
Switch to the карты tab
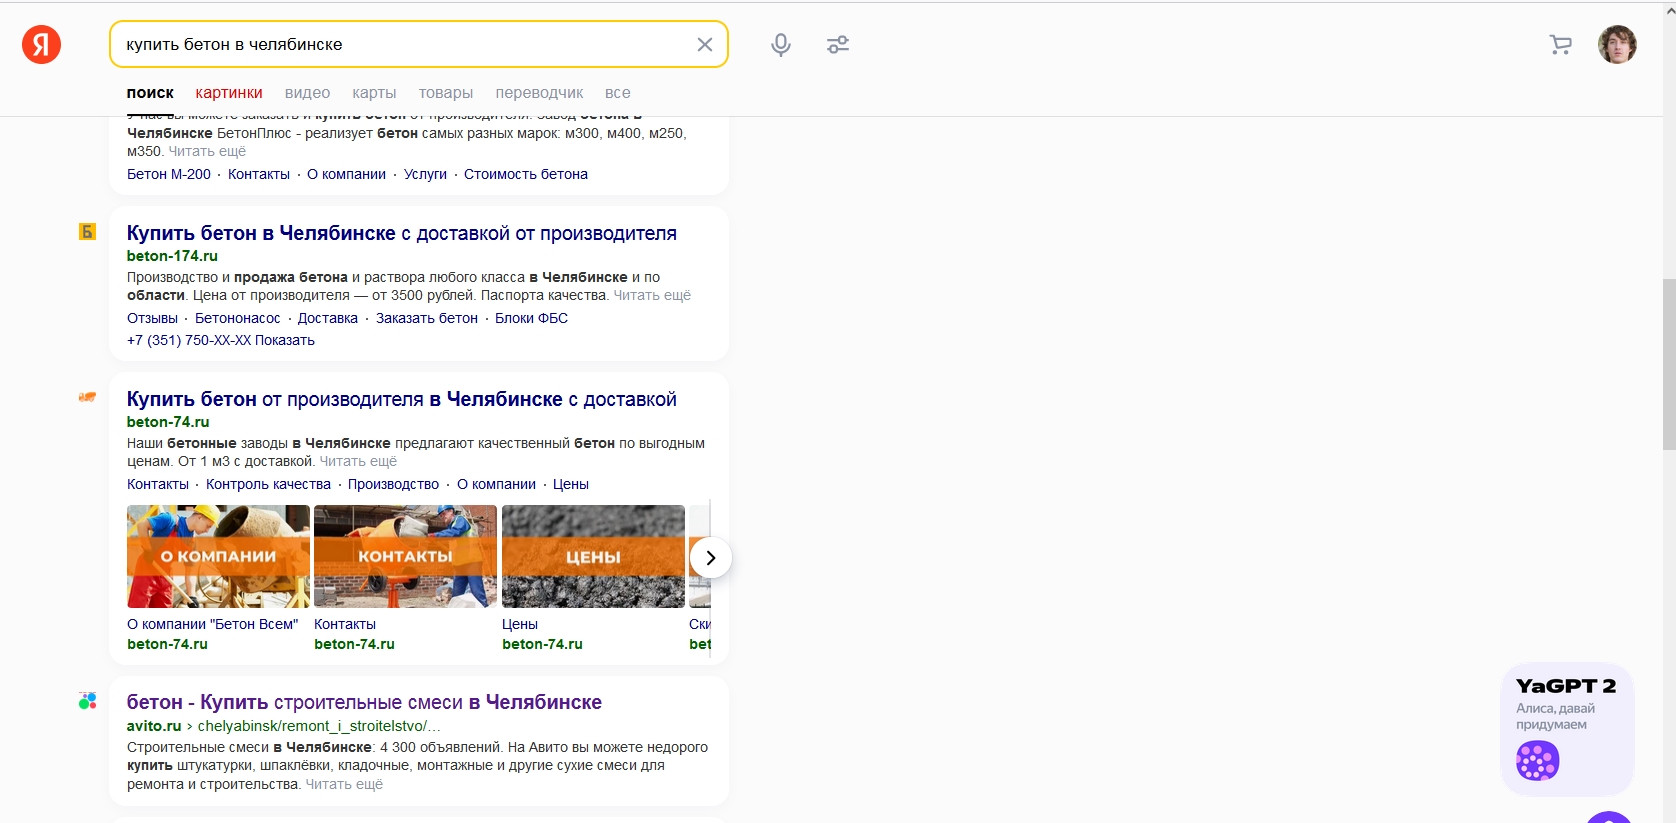pos(374,93)
